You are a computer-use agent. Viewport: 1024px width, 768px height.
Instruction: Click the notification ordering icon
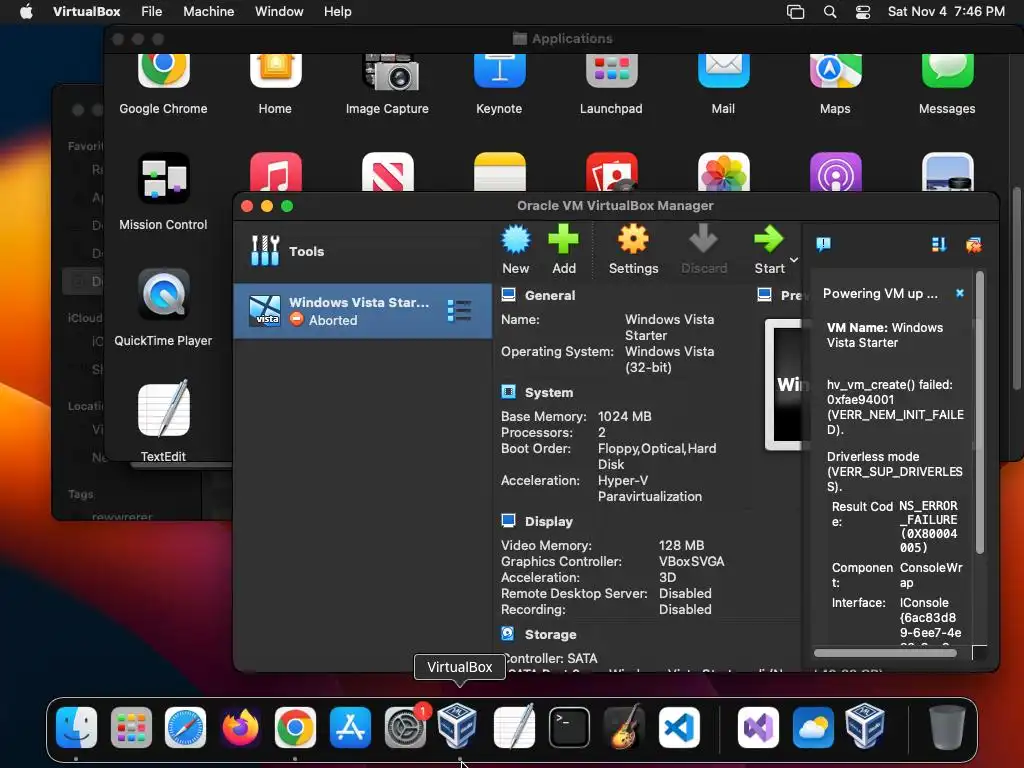tap(938, 244)
